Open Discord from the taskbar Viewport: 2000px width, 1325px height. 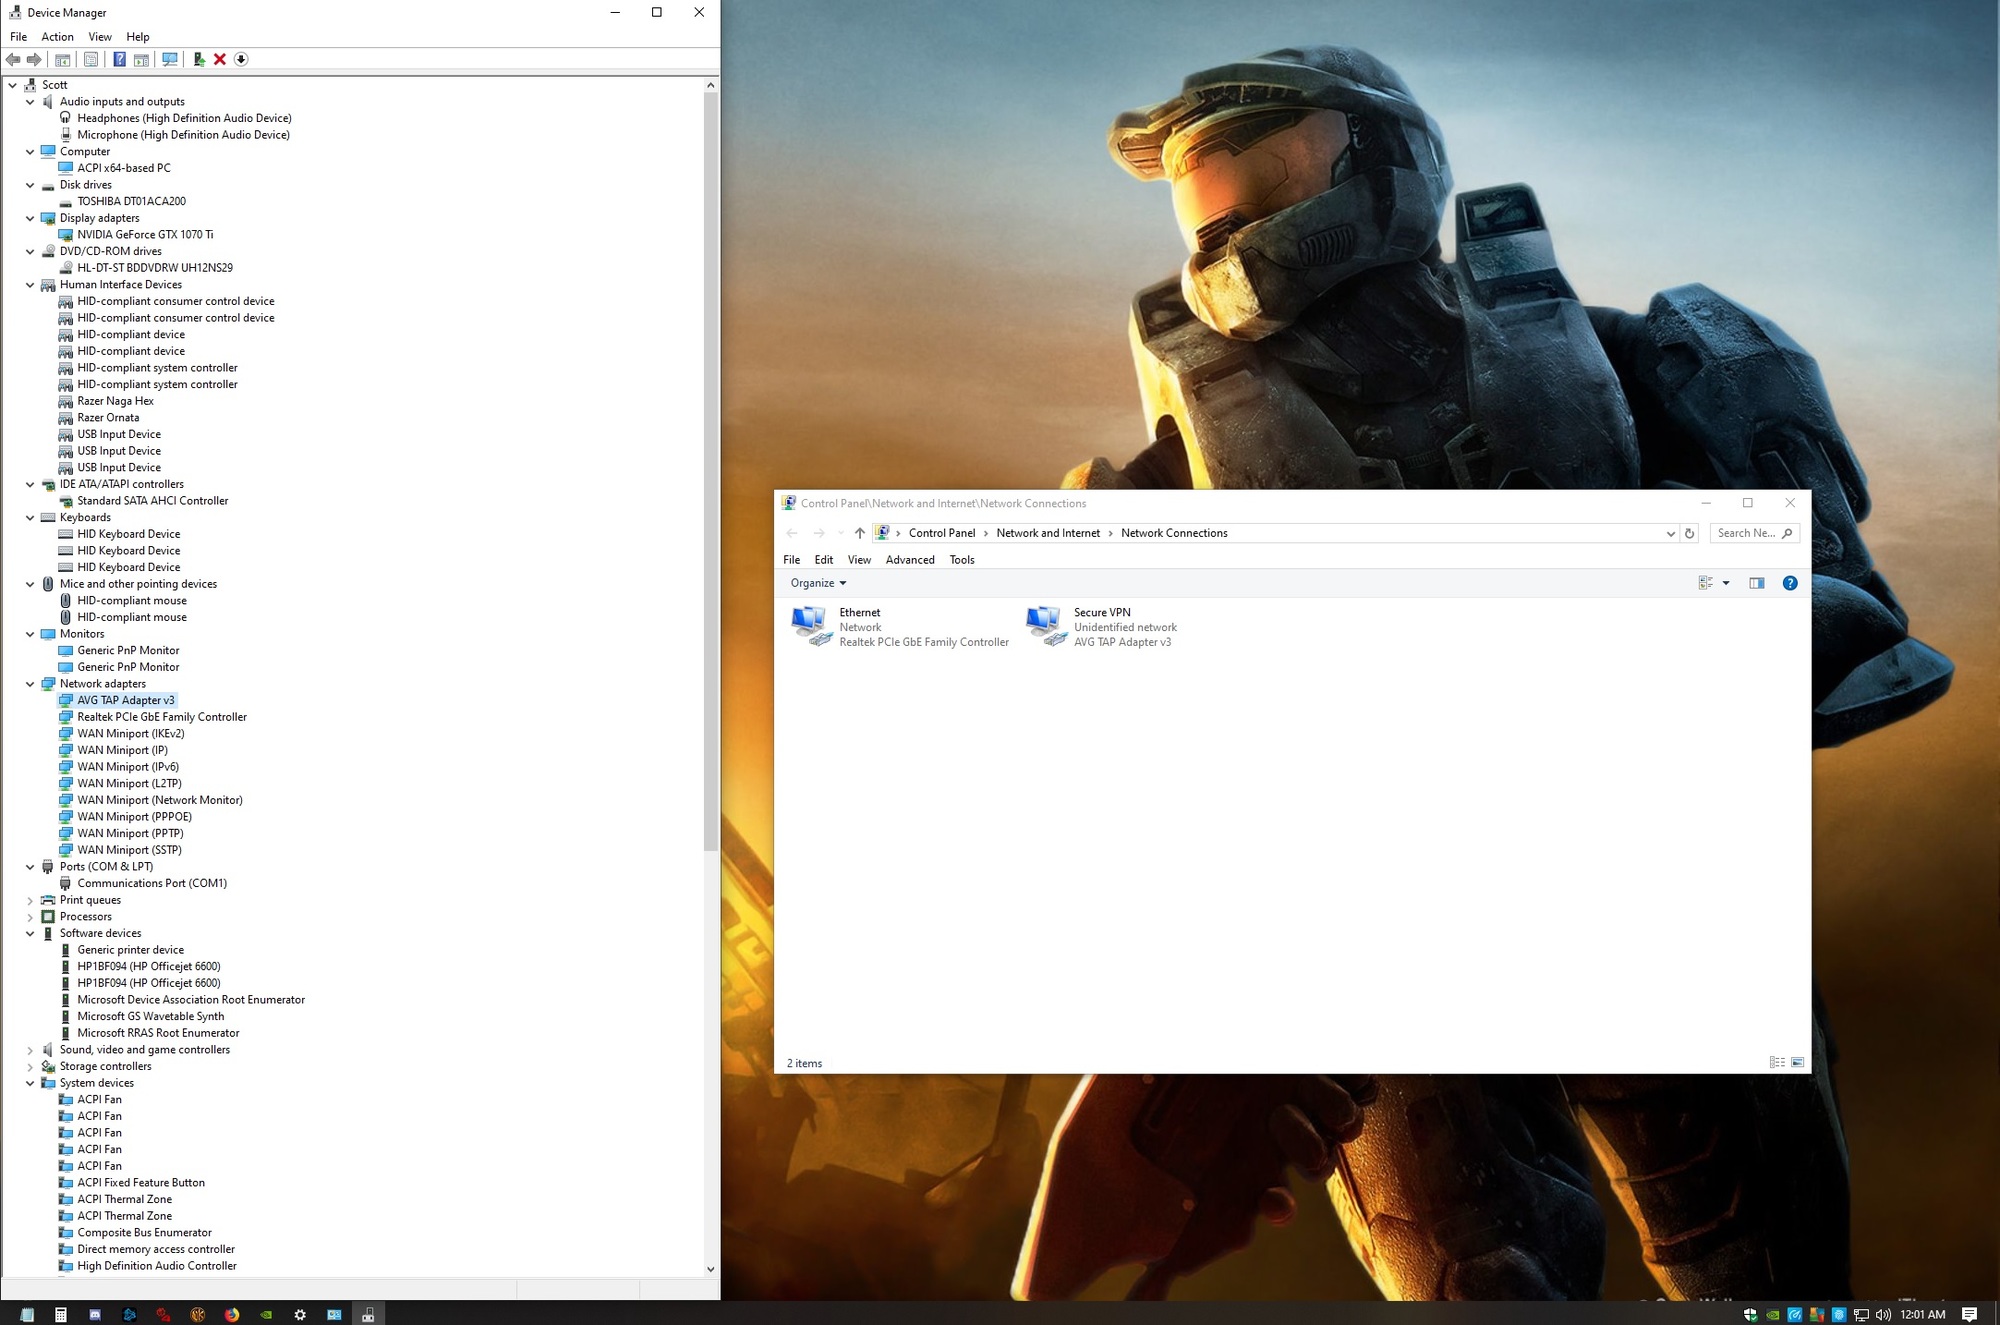(95, 1315)
